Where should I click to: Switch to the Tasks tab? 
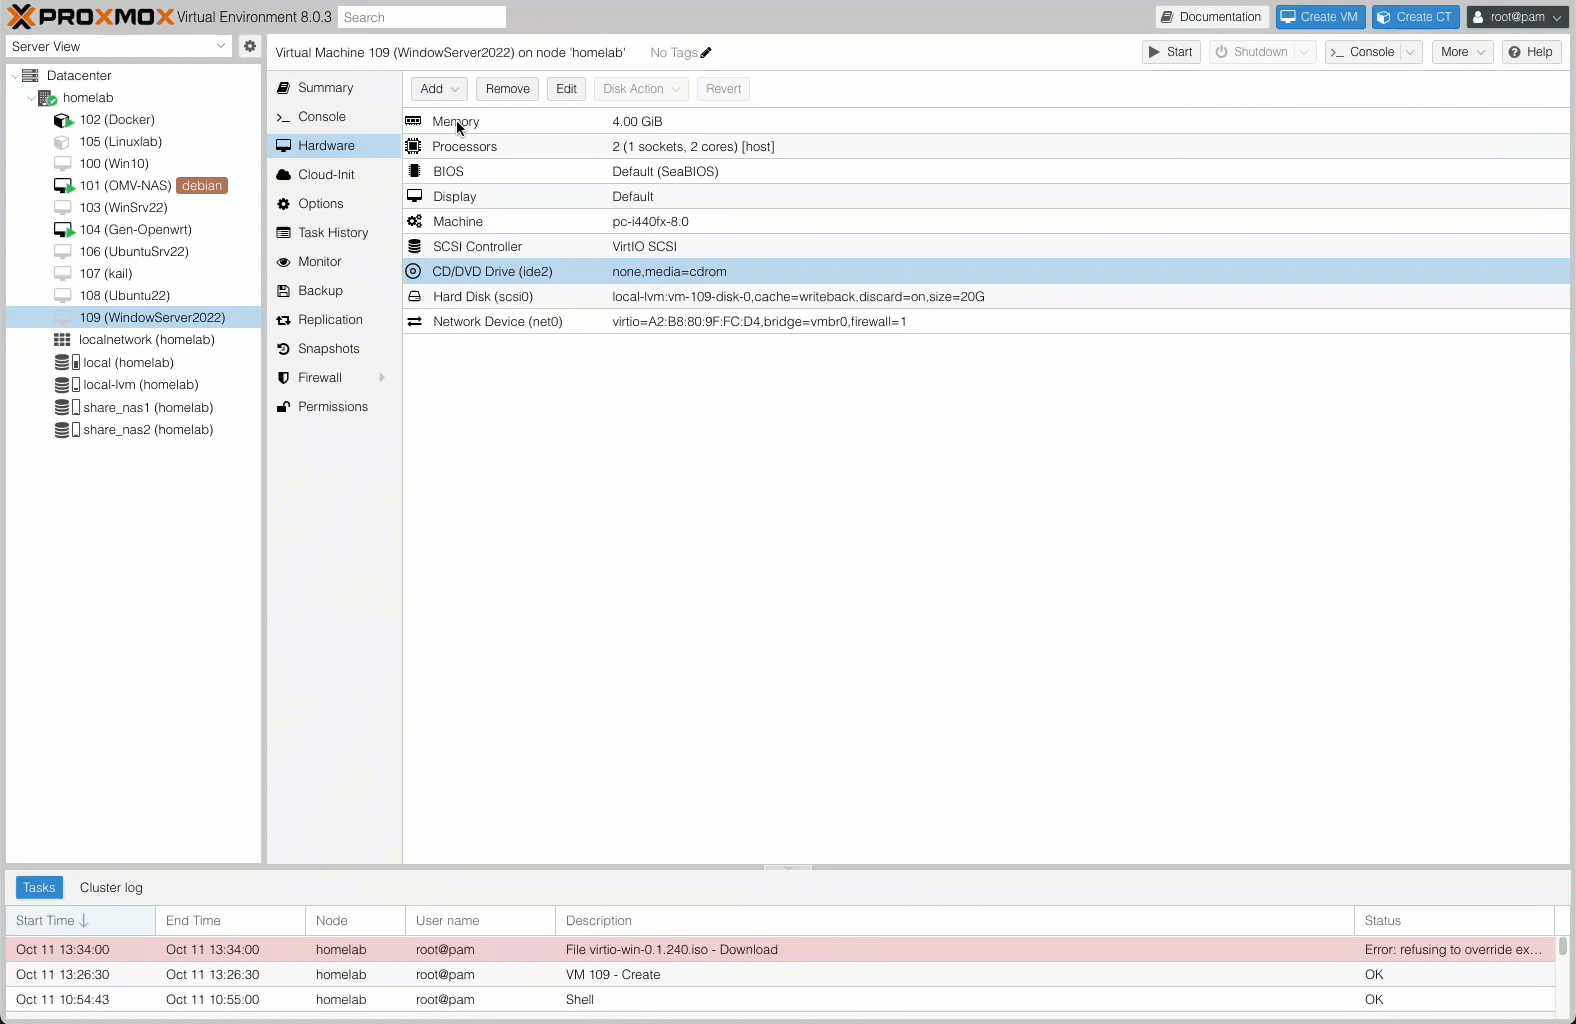coord(39,888)
